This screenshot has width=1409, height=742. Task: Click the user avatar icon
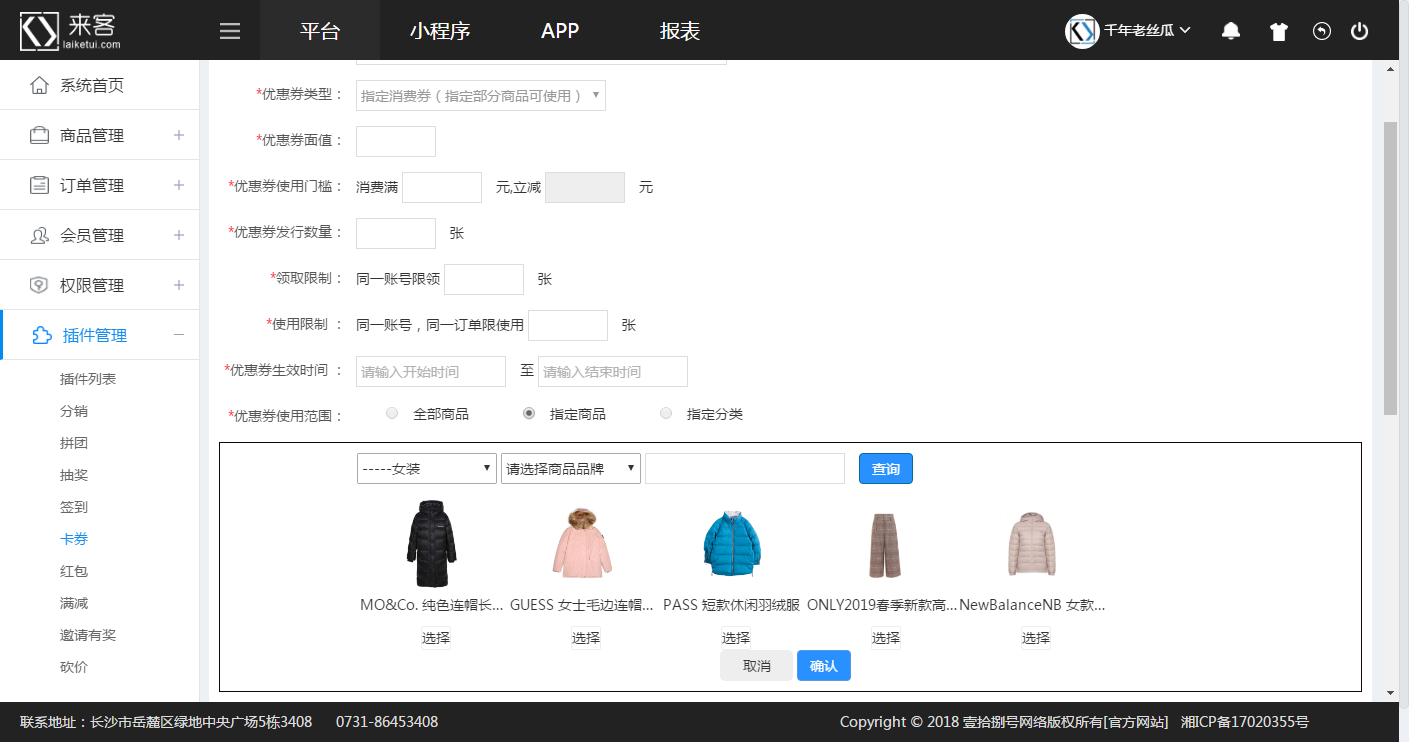[1082, 31]
